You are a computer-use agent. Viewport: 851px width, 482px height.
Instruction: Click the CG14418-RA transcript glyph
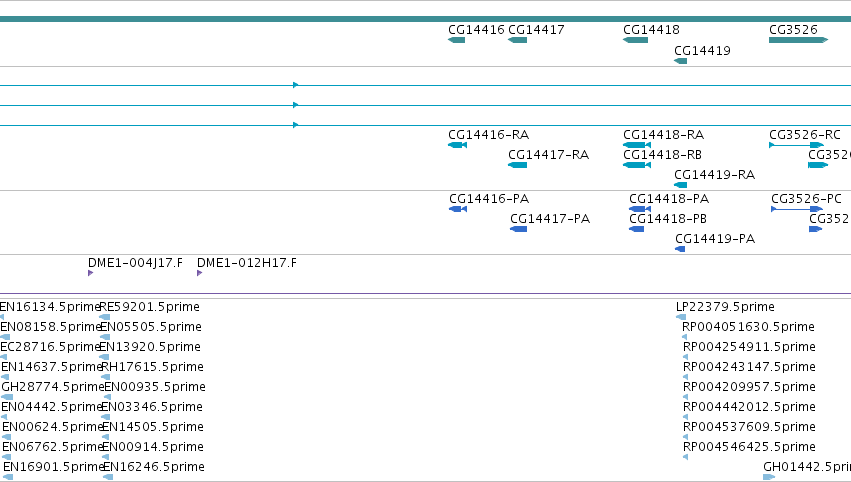tap(637, 145)
